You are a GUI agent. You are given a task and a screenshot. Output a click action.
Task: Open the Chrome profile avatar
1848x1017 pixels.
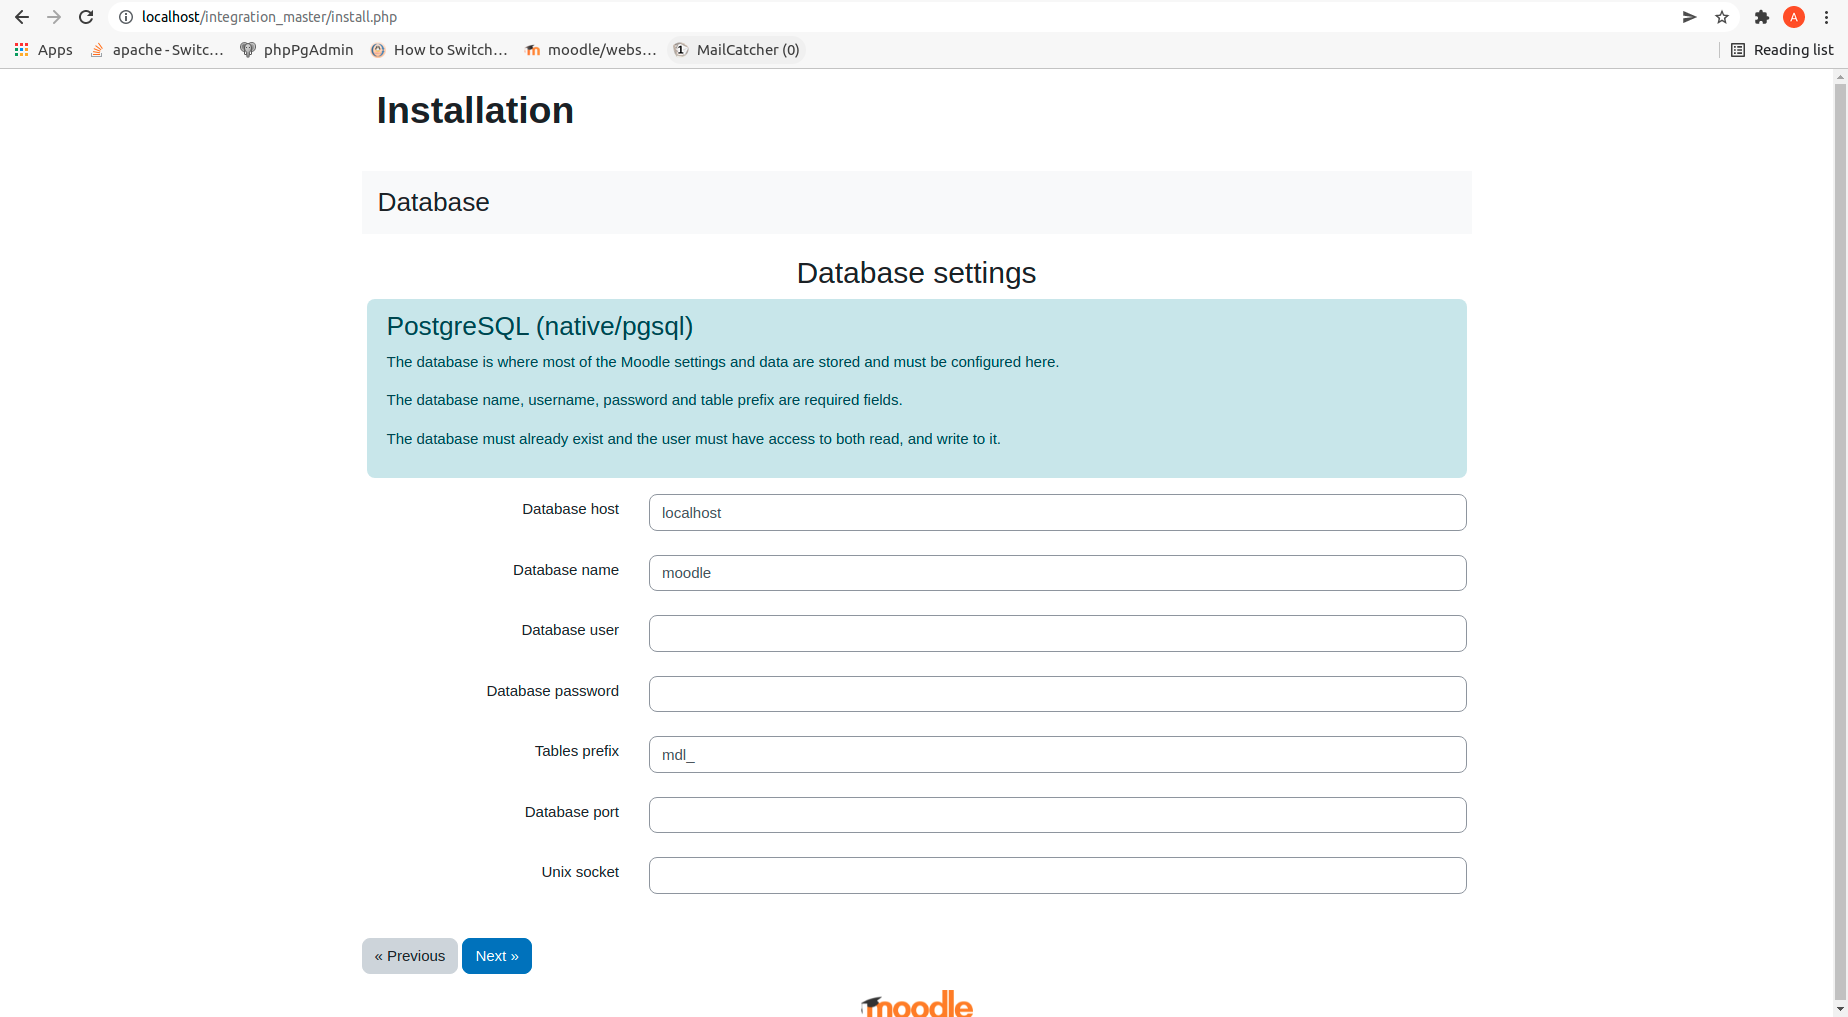1794,17
